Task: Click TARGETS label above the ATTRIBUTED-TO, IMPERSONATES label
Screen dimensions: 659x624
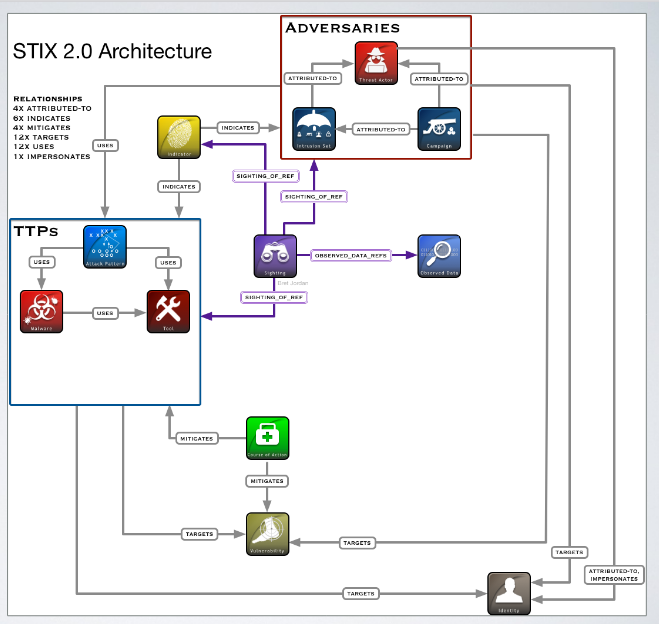Action: click(x=569, y=552)
